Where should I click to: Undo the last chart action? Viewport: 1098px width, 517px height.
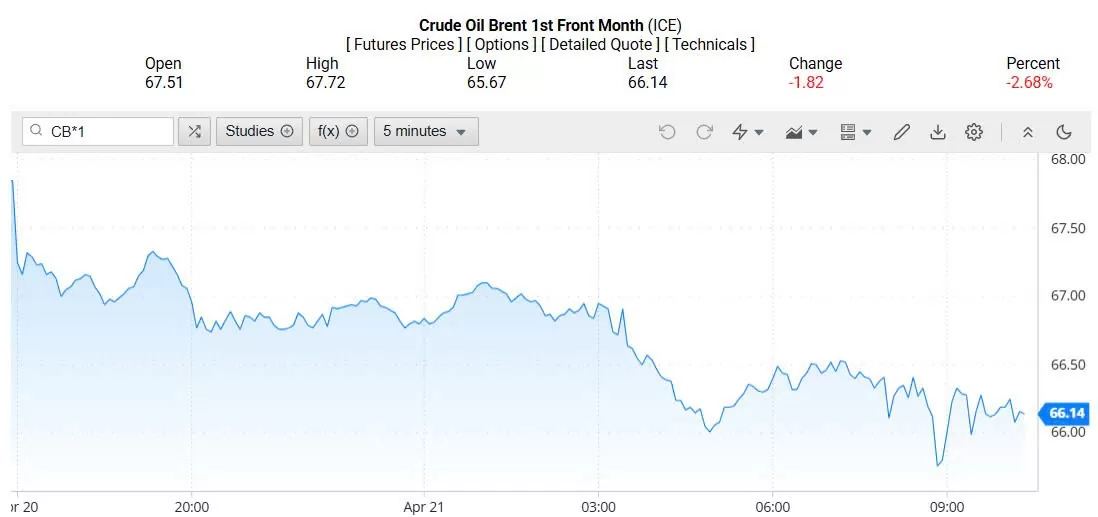pos(667,132)
